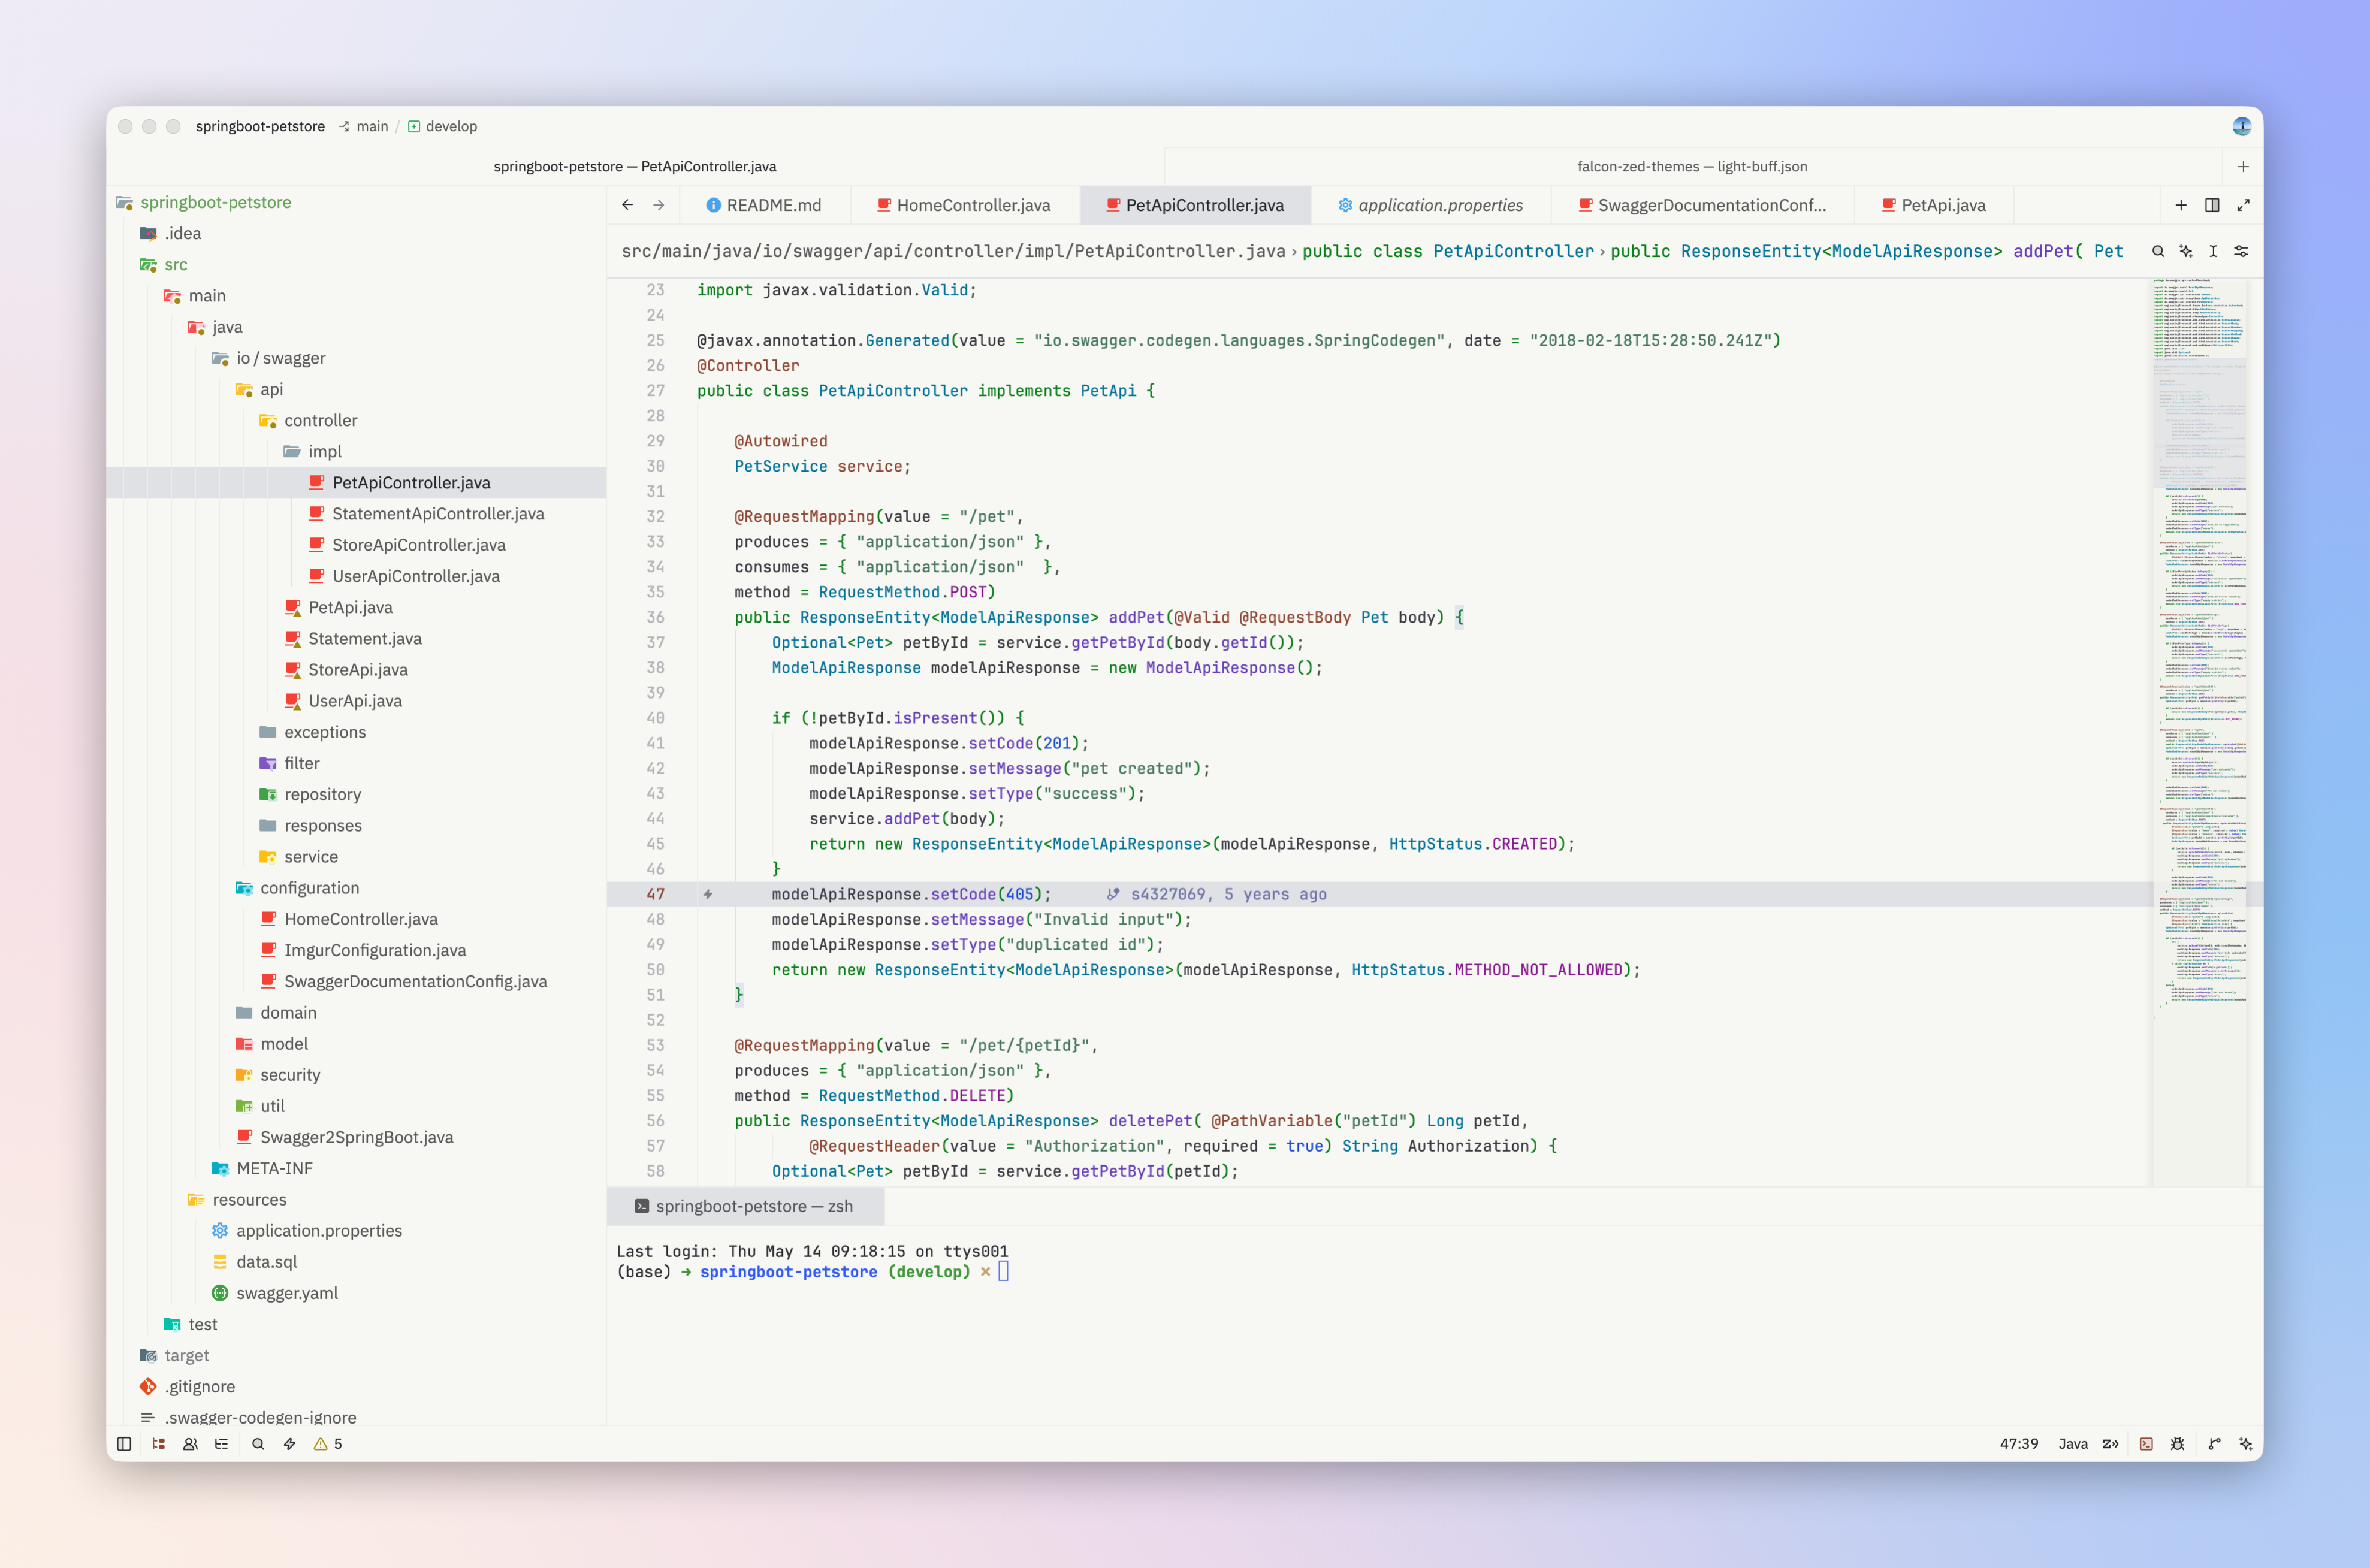The image size is (2370, 1568).
Task: Go forward with the right arrow
Action: pyautogui.click(x=658, y=205)
